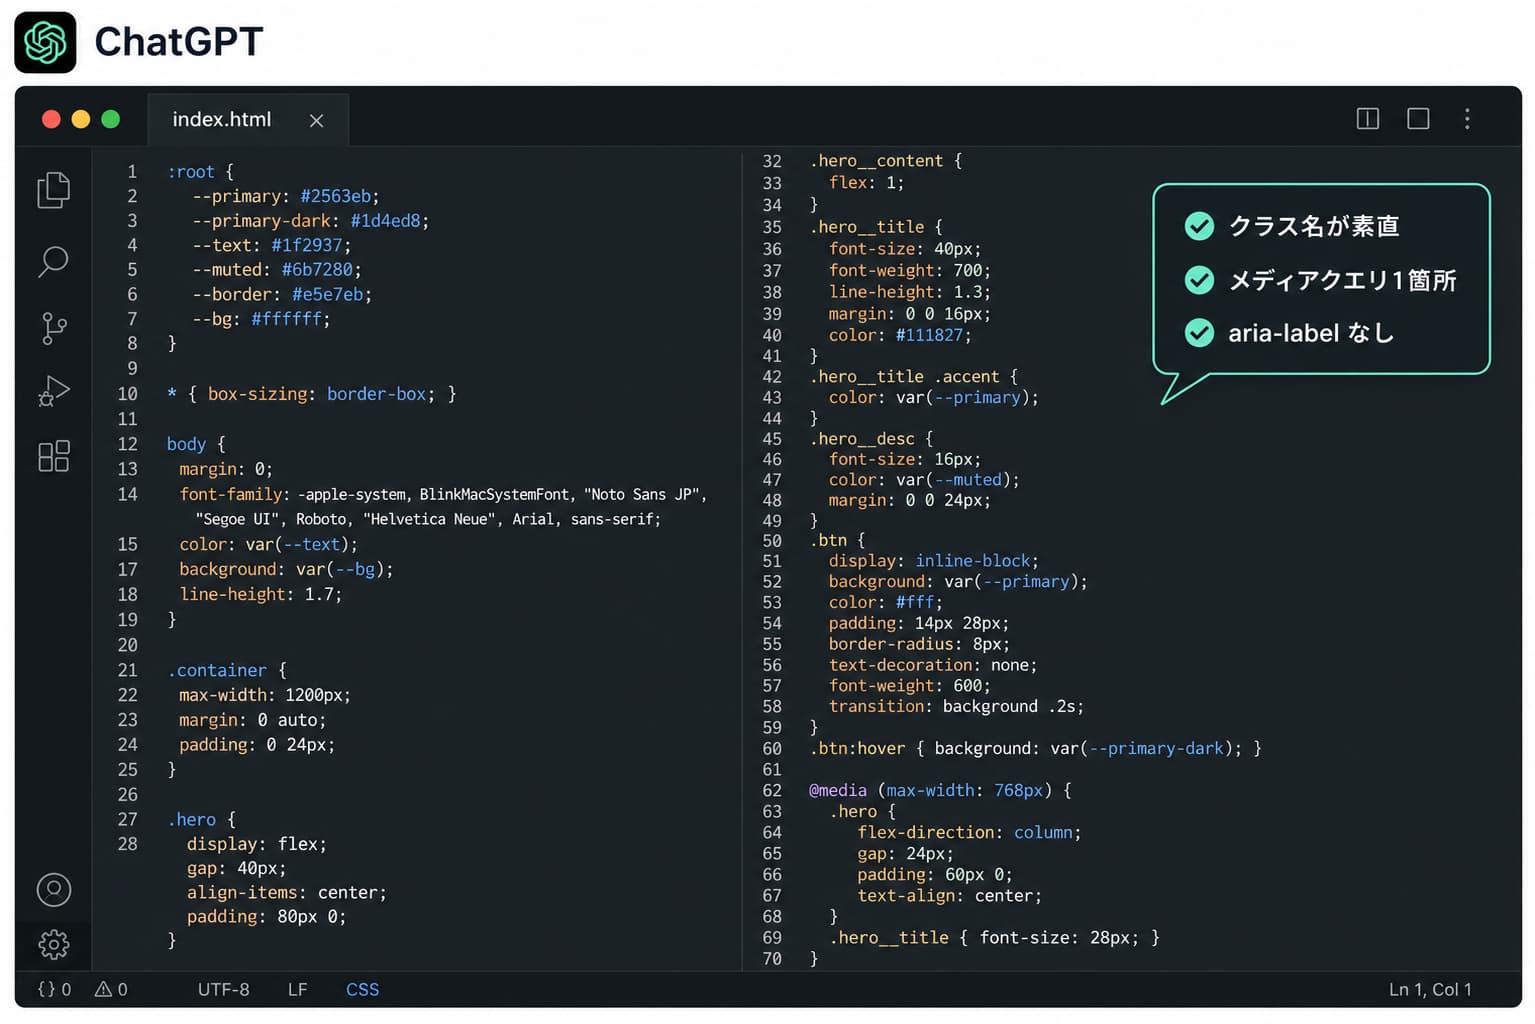This screenshot has width=1535, height=1024.
Task: Open the Accounts menu icon
Action: pos(53,889)
